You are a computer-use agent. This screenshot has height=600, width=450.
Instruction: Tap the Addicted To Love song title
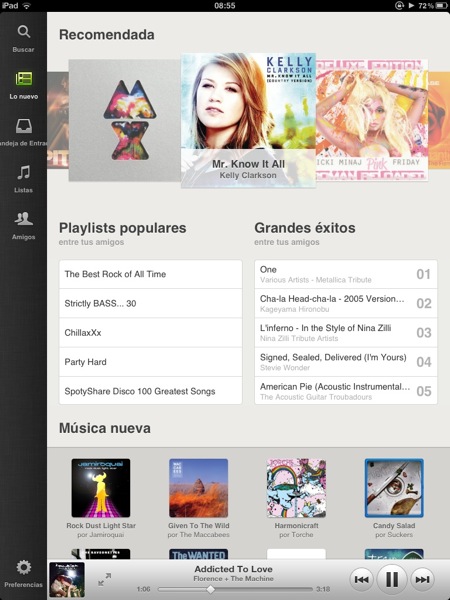click(233, 569)
